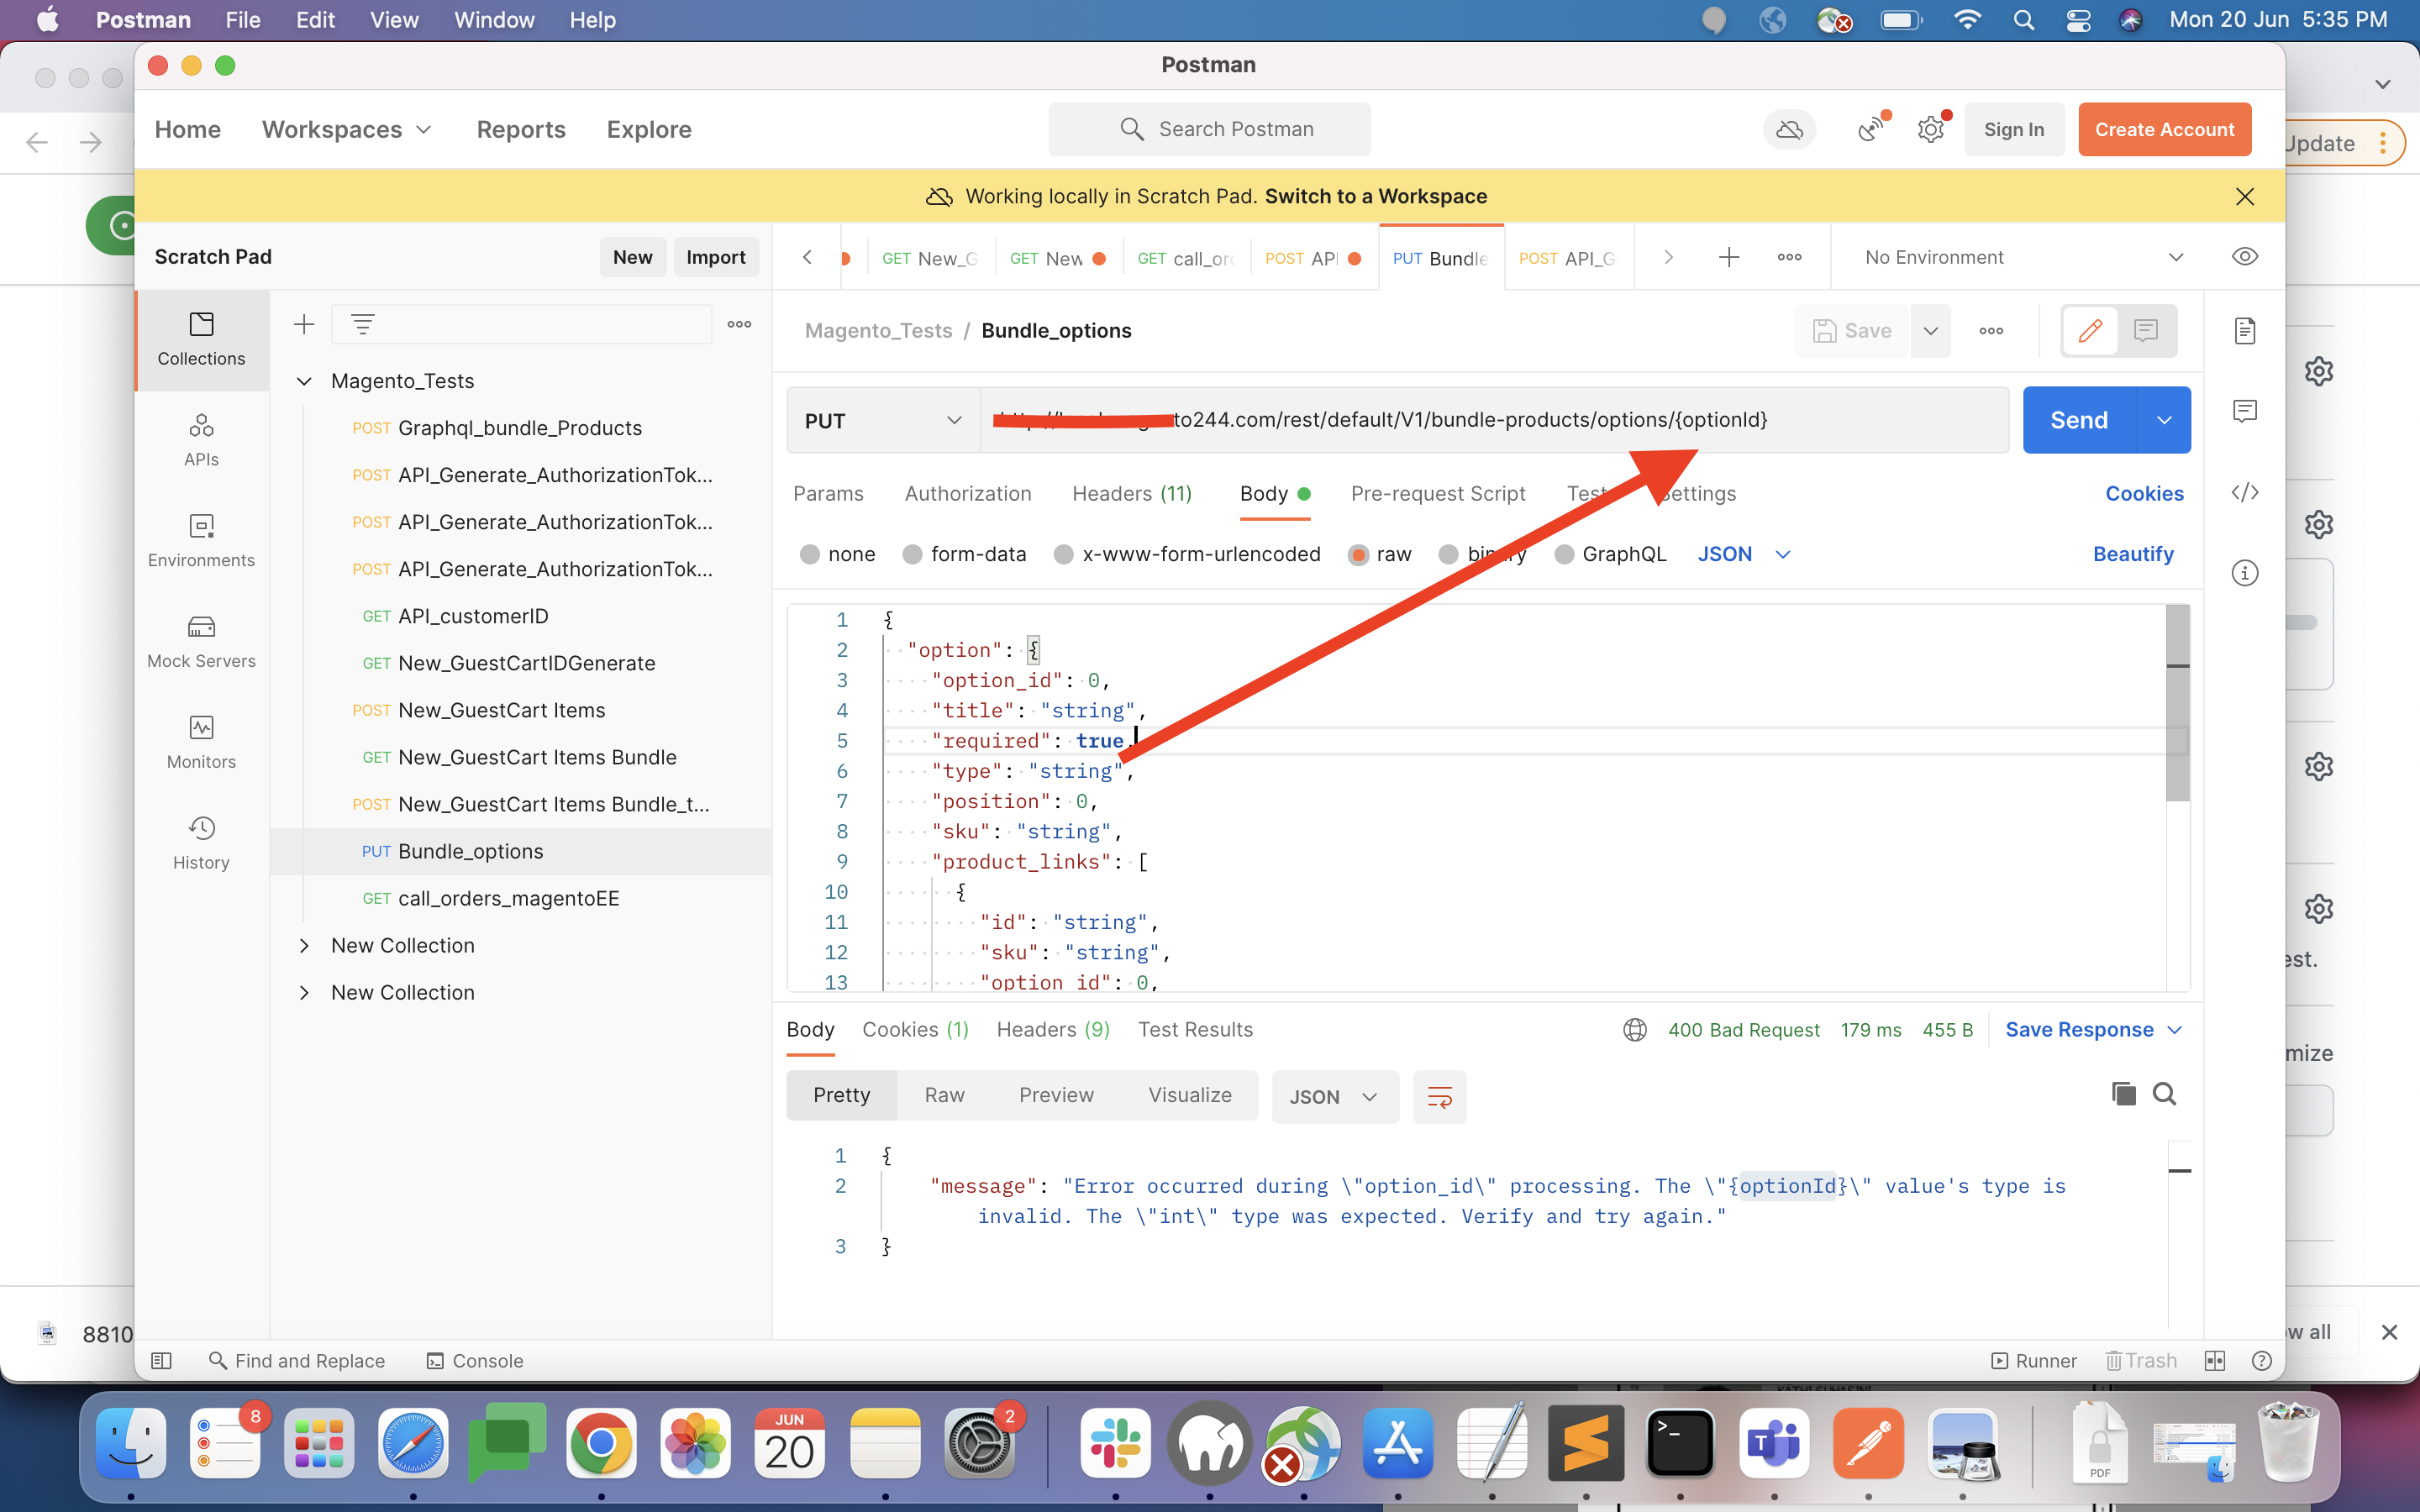2420x1512 pixels.
Task: Click the blue Send button
Action: coord(2078,421)
